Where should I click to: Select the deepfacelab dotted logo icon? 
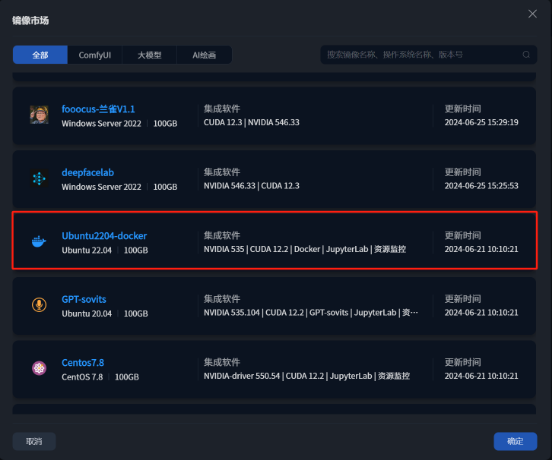click(x=39, y=178)
